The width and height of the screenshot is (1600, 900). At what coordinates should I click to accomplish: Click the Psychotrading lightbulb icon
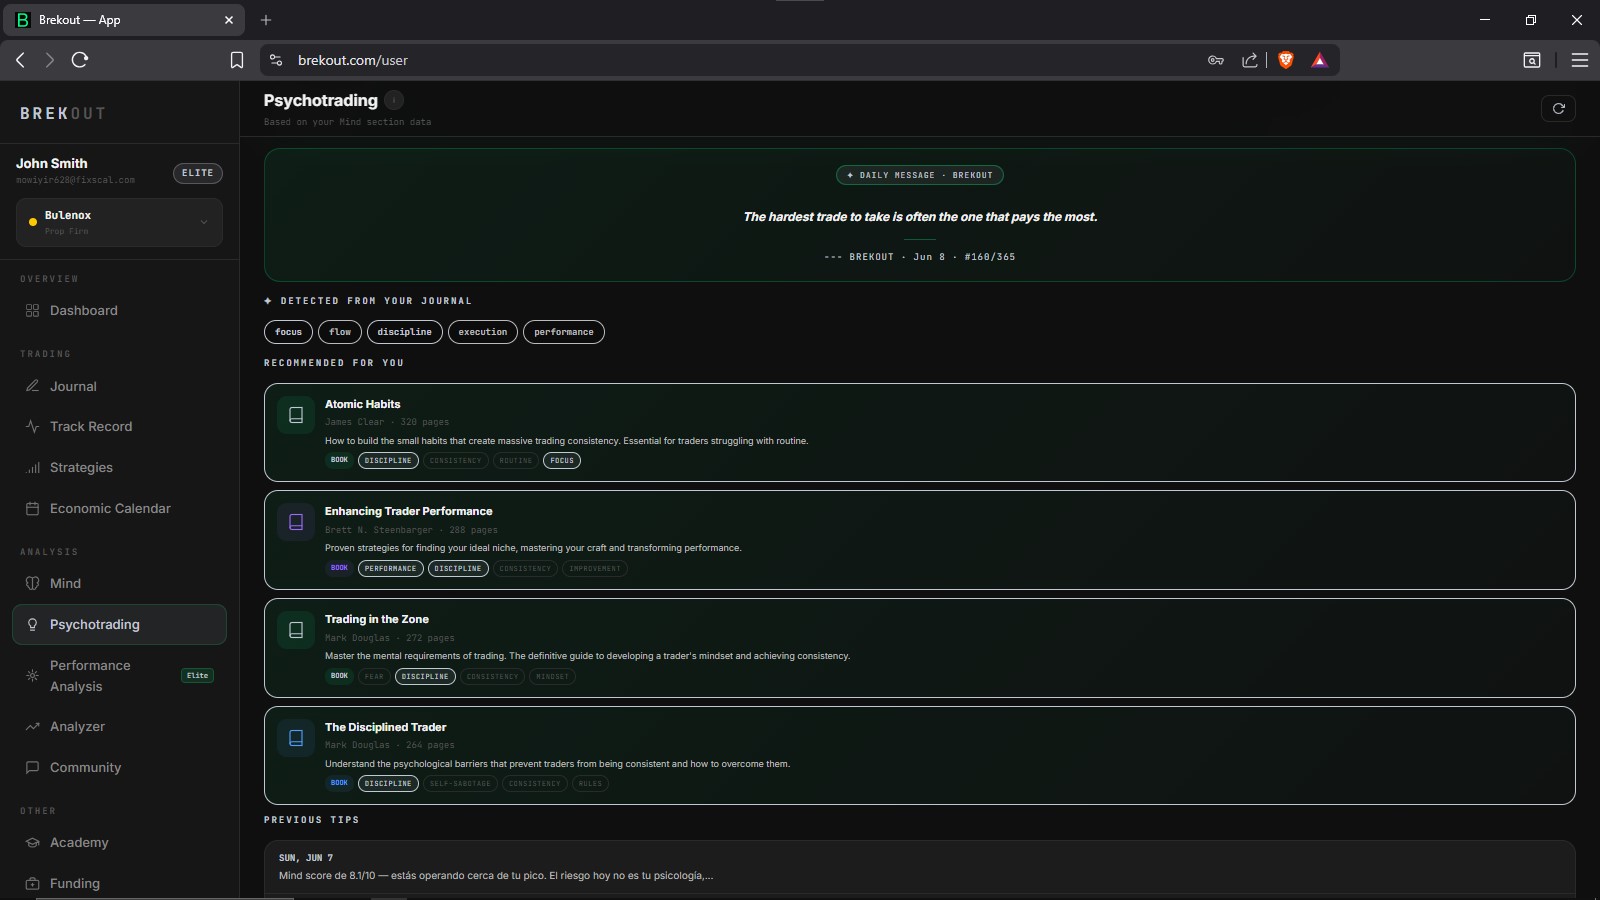[32, 625]
